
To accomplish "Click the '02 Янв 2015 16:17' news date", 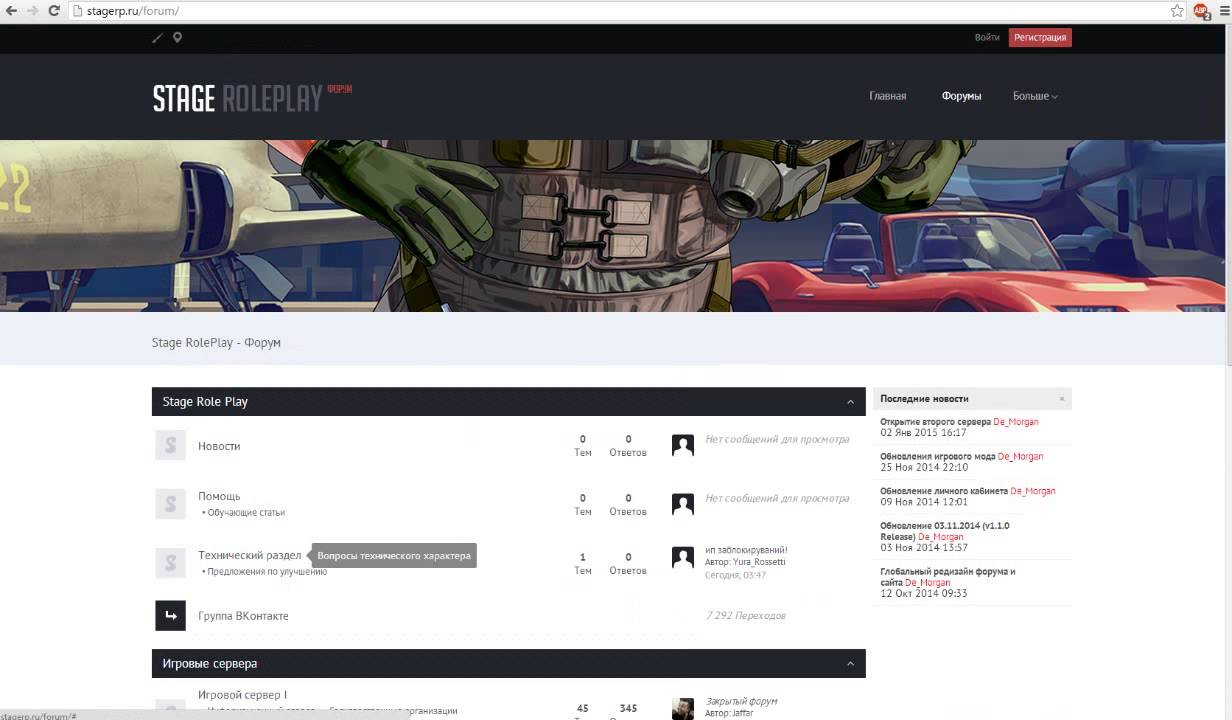I will 923,433.
